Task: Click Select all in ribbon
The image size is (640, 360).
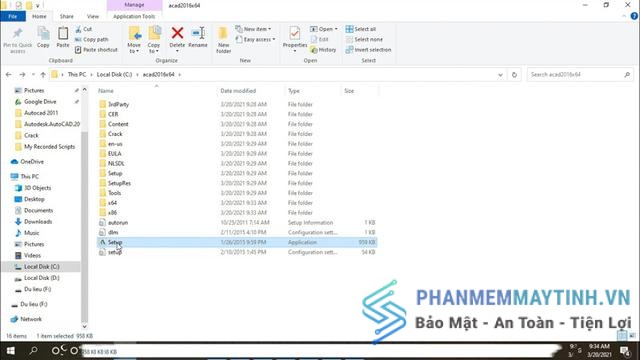Action: click(x=361, y=29)
